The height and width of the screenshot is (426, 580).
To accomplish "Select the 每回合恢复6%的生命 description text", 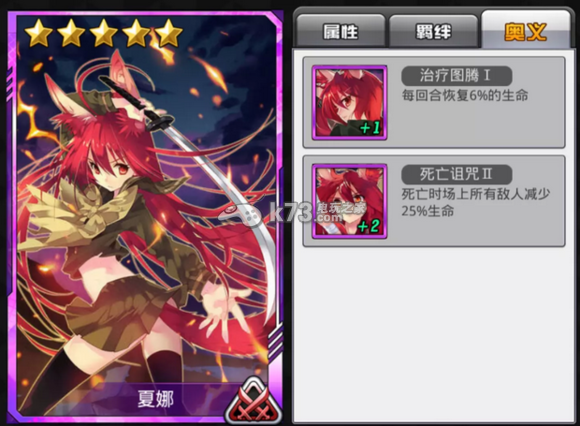I will (465, 96).
